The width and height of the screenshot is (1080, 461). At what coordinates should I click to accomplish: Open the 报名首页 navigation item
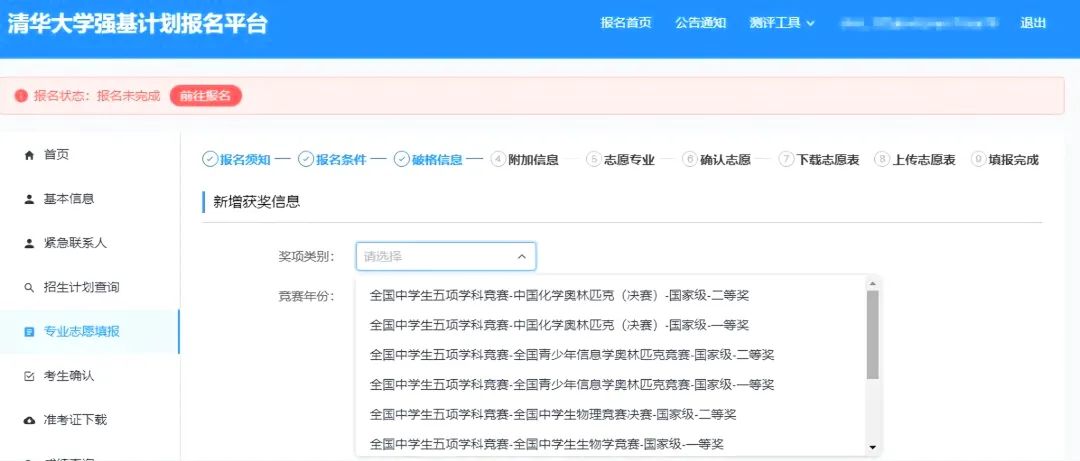(x=625, y=23)
